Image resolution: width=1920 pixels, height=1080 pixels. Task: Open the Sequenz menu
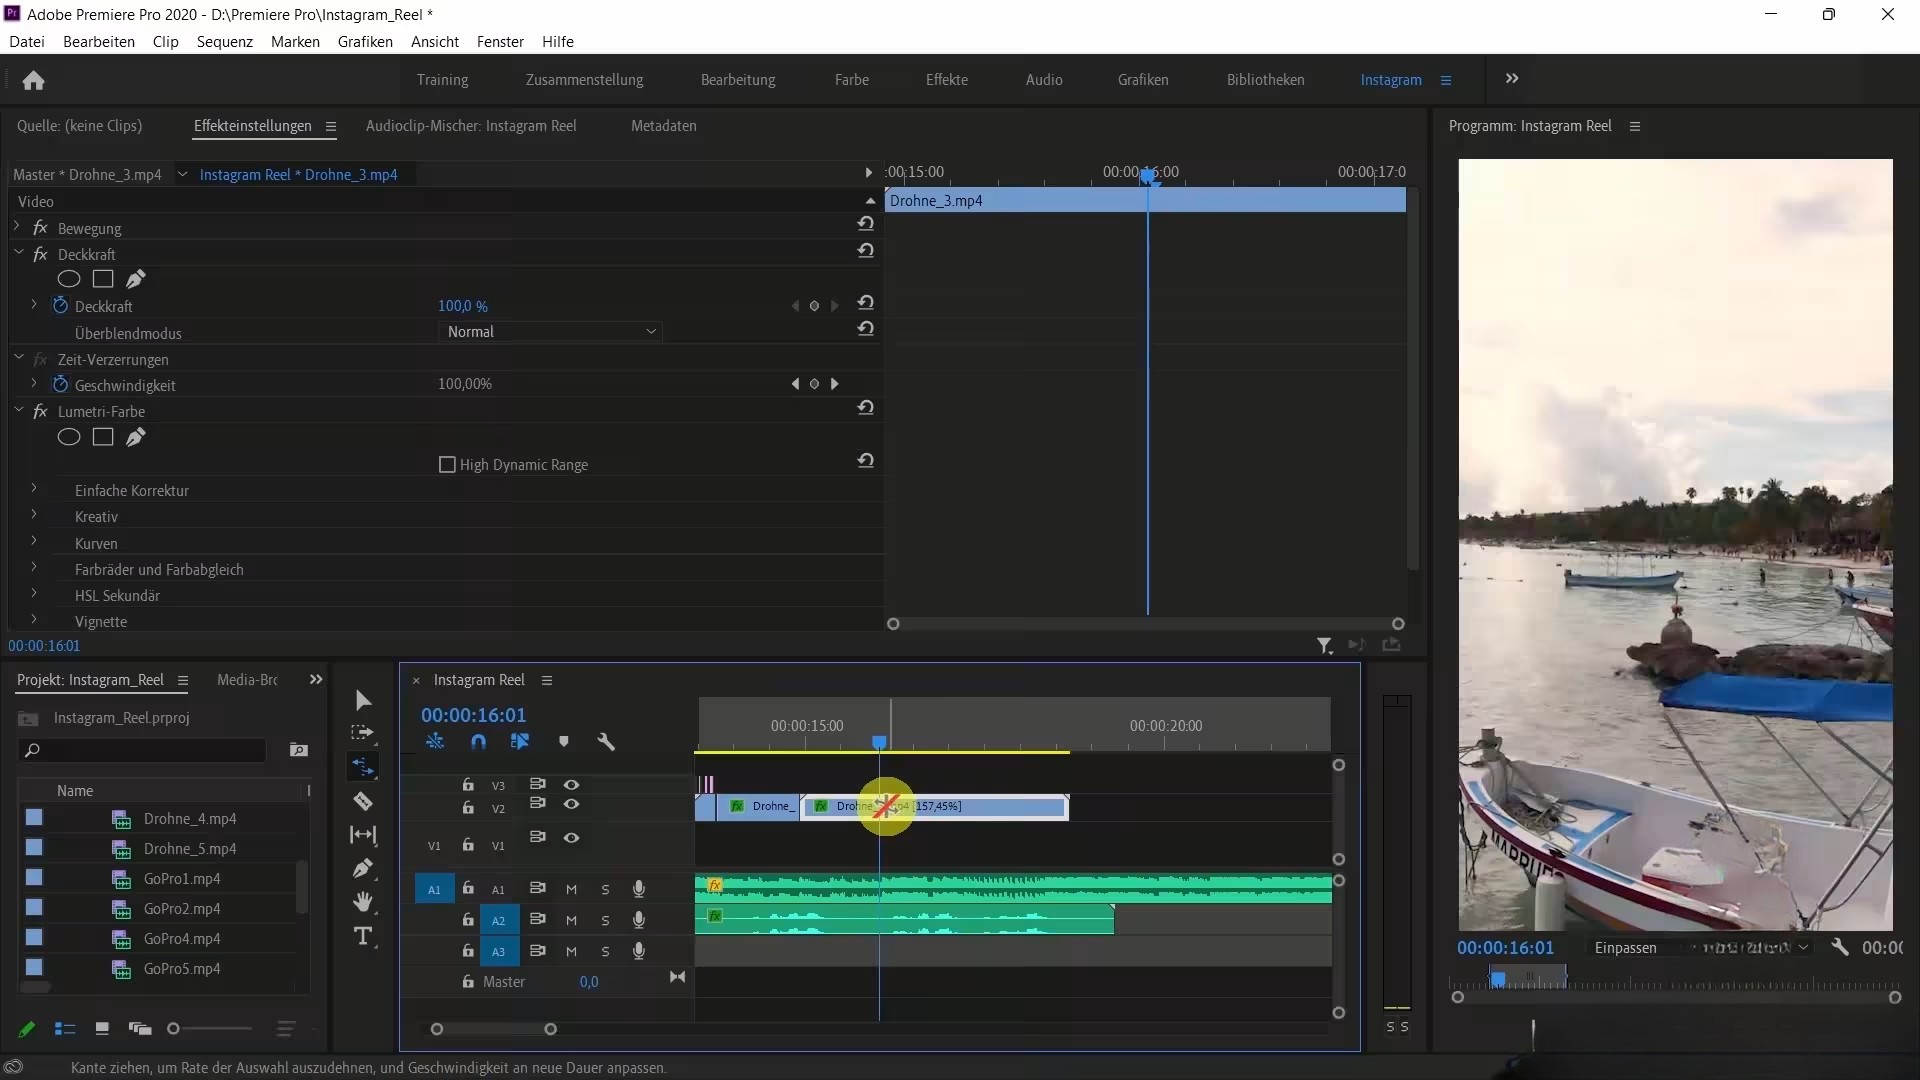pos(224,42)
